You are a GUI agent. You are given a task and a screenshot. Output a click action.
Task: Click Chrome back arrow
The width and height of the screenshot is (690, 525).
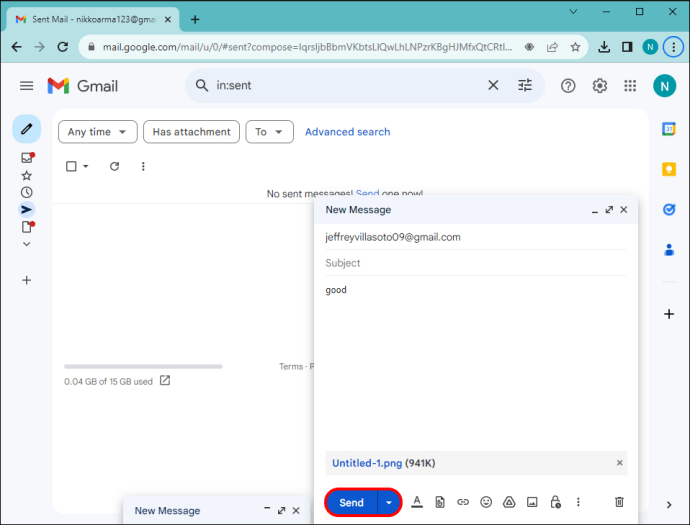17,47
